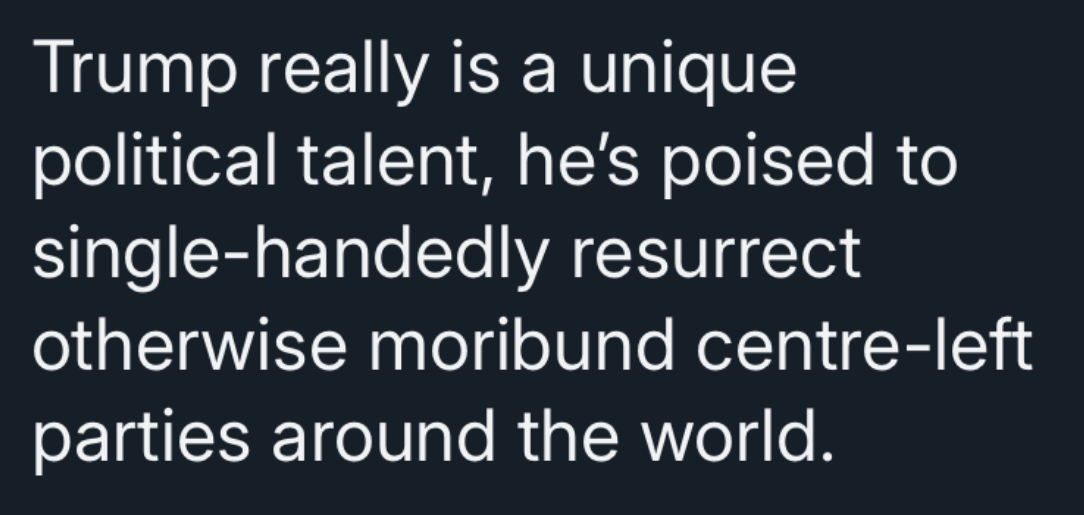Click the word "moribund" in the post
Screen dimensions: 1084x515
[x=522, y=344]
